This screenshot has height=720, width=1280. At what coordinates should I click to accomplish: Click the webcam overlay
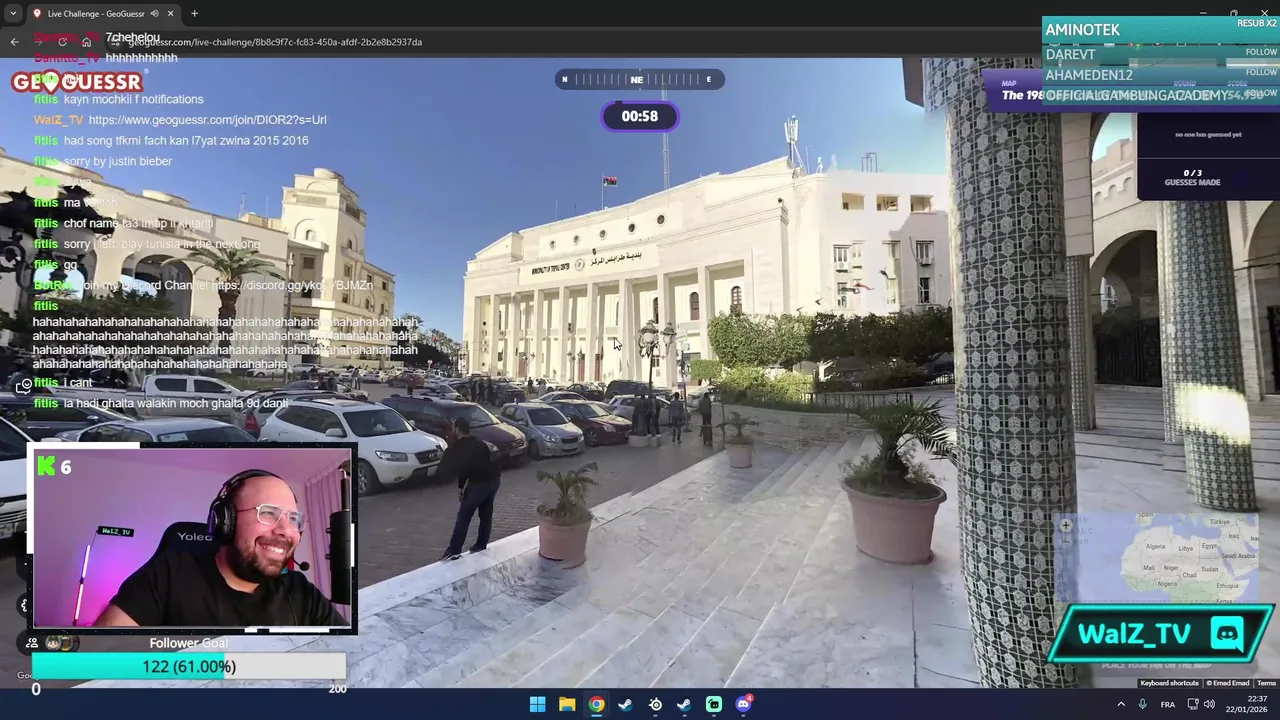(192, 538)
